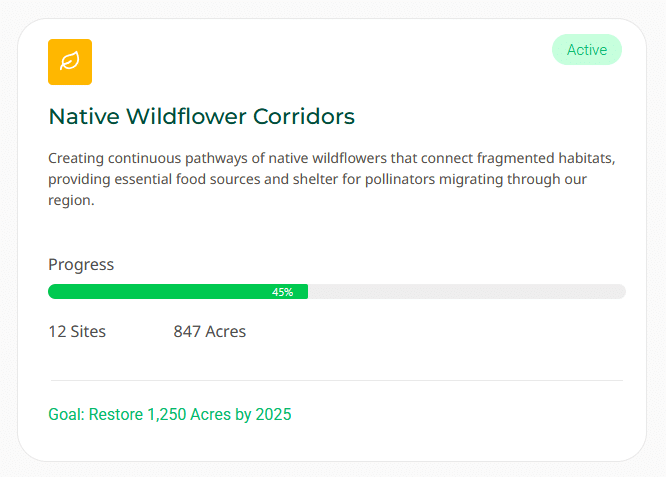Click the yellow leaf icon
The image size is (666, 477).
tap(70, 62)
